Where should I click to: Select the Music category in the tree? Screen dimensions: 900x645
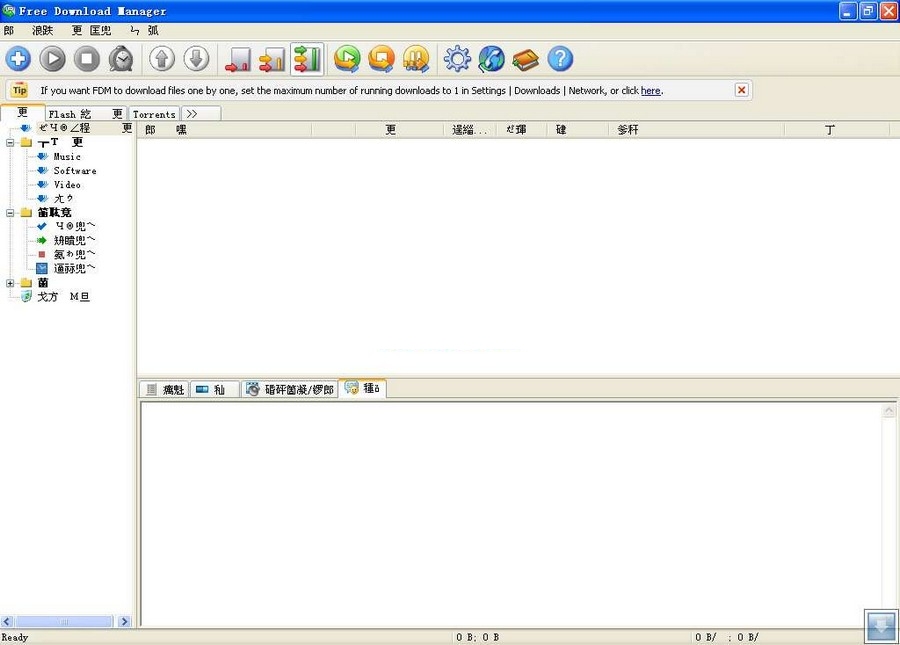click(67, 157)
